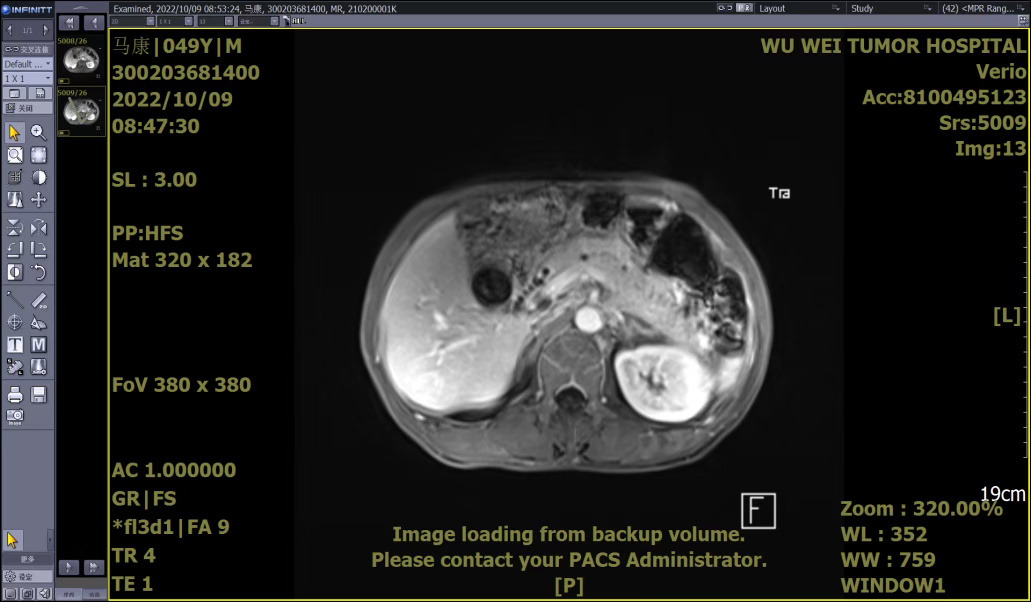The width and height of the screenshot is (1031, 602).
Task: Open the Default preset dropdown
Action: pos(27,64)
